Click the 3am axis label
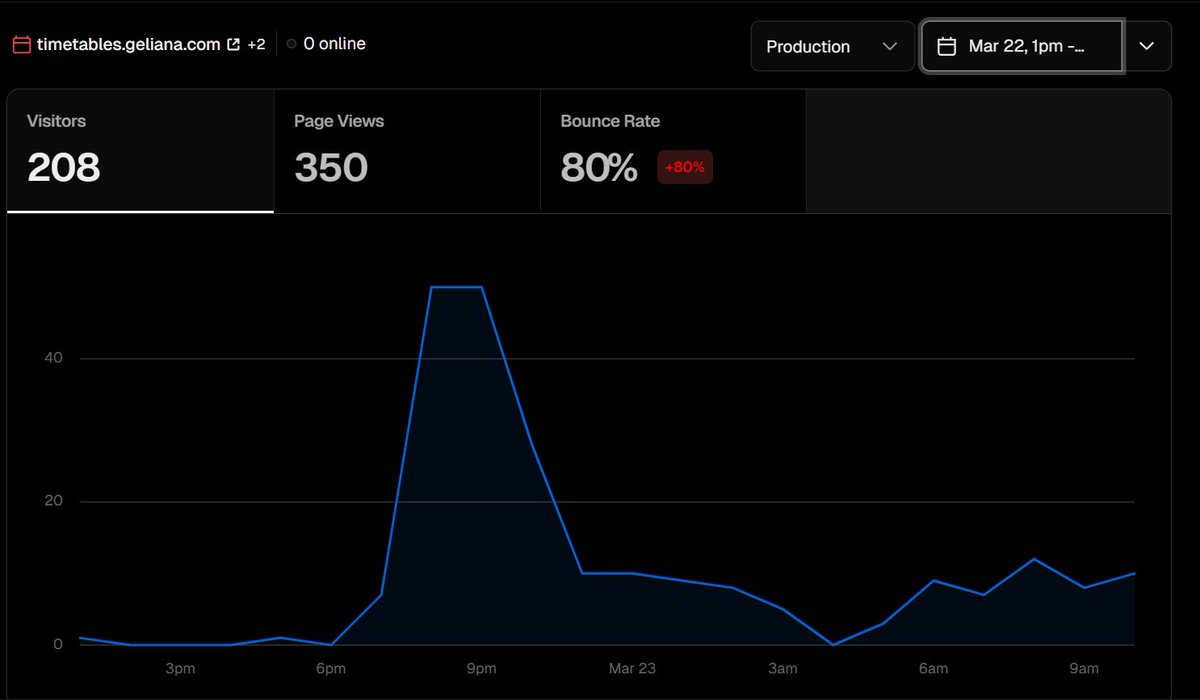 click(x=783, y=668)
